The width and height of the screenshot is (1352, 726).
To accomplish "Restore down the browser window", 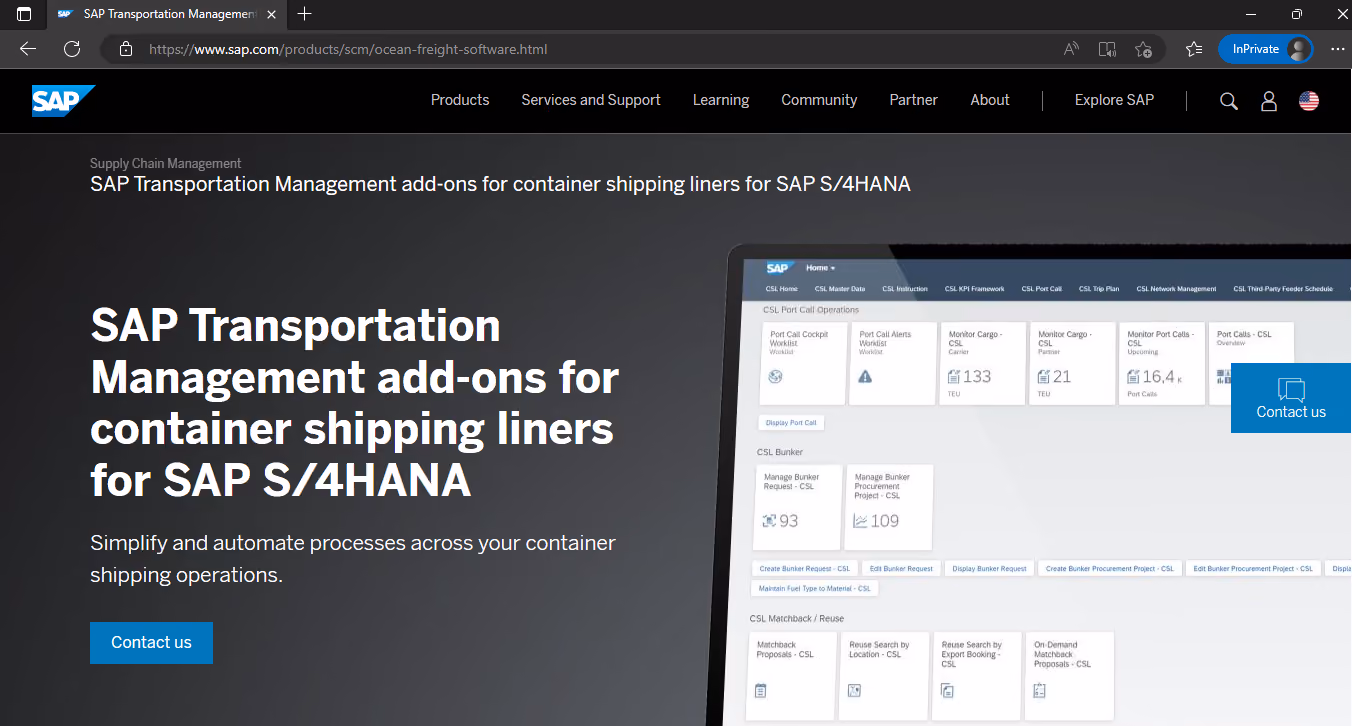I will 1297,14.
